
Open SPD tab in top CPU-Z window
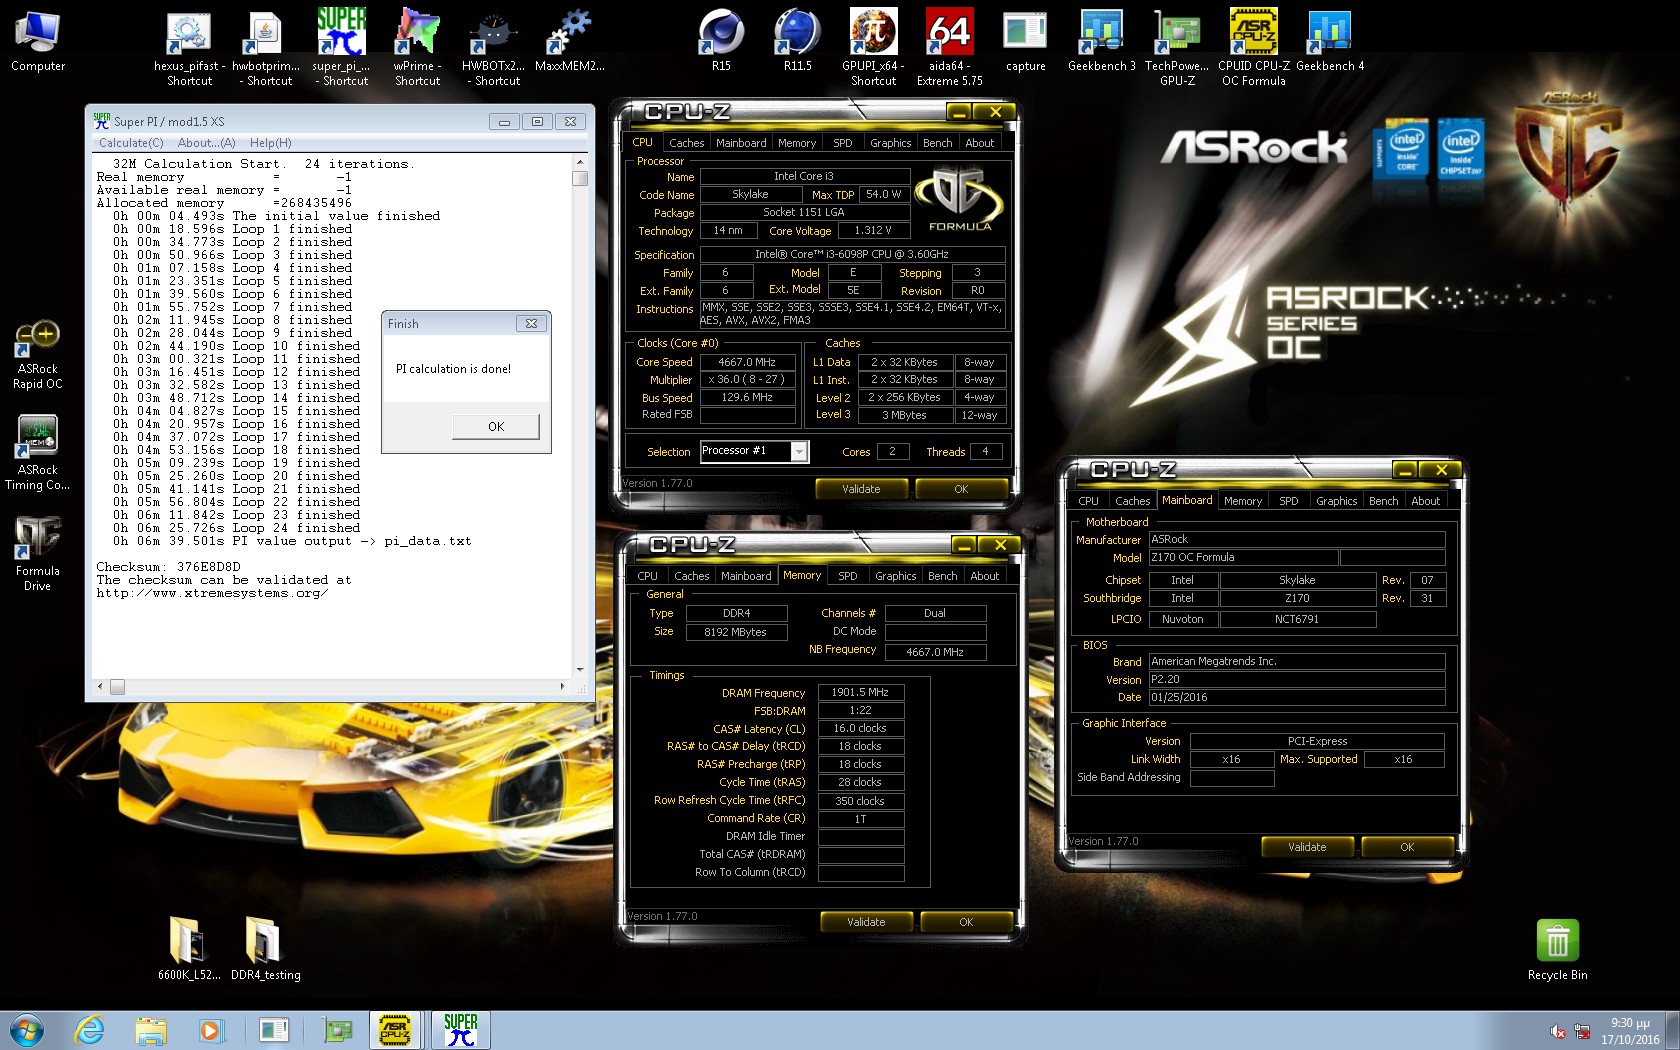(843, 143)
